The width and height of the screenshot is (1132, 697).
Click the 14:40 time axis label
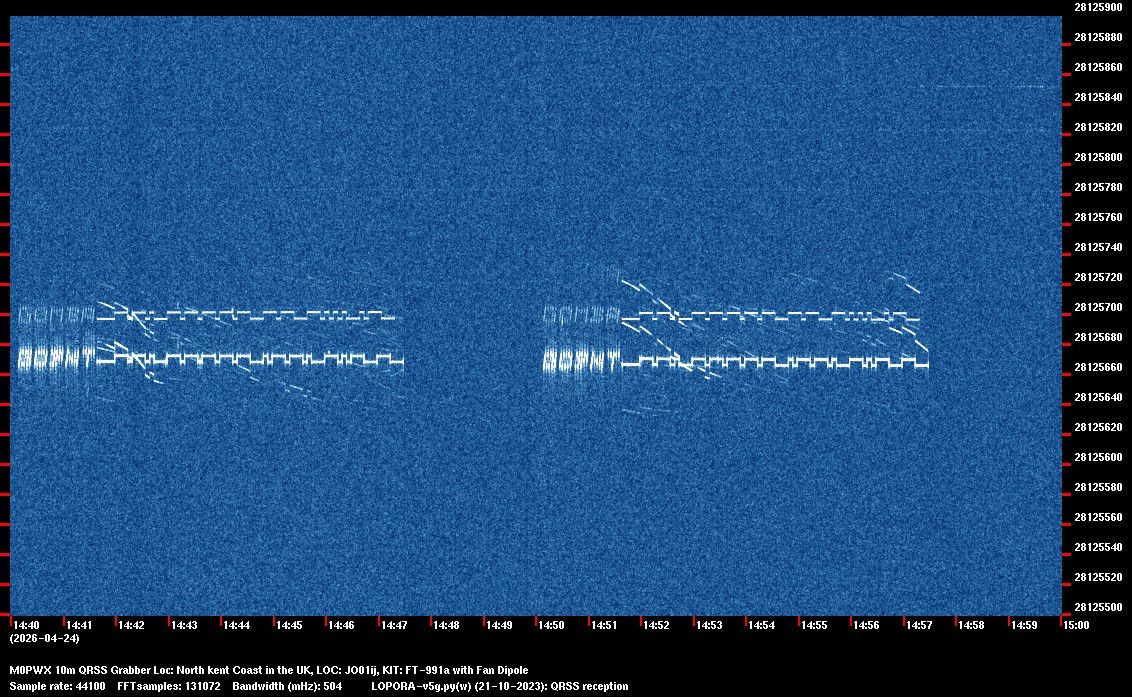(x=26, y=625)
